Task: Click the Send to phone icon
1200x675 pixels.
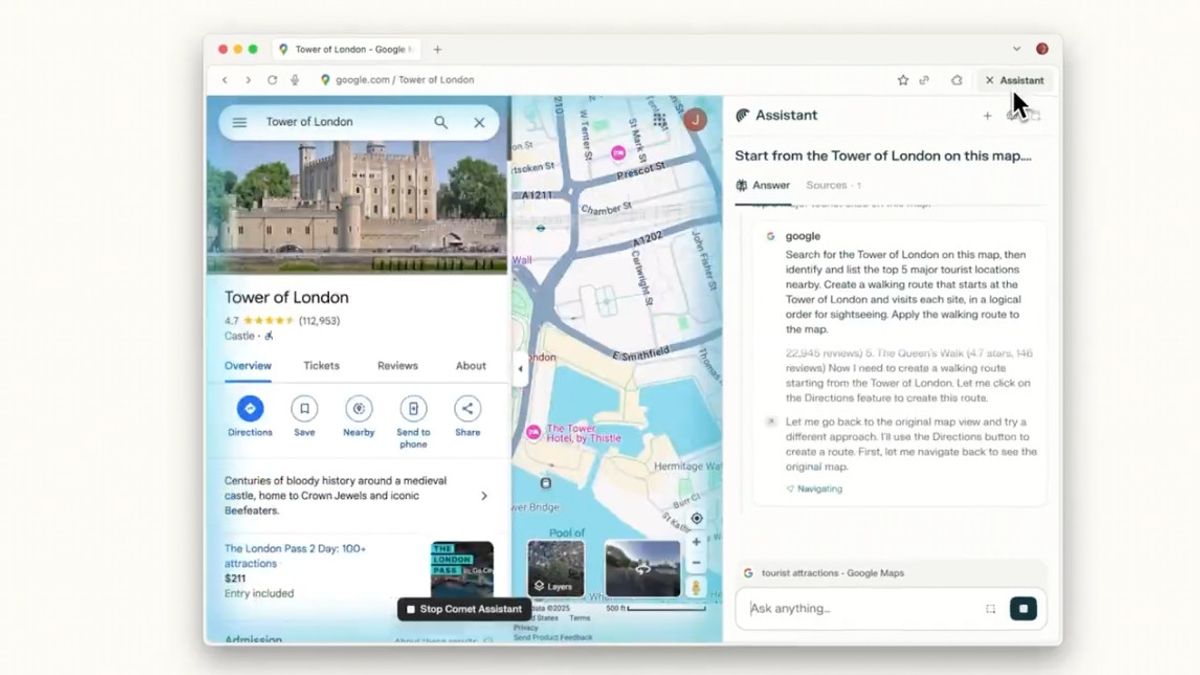Action: point(413,408)
